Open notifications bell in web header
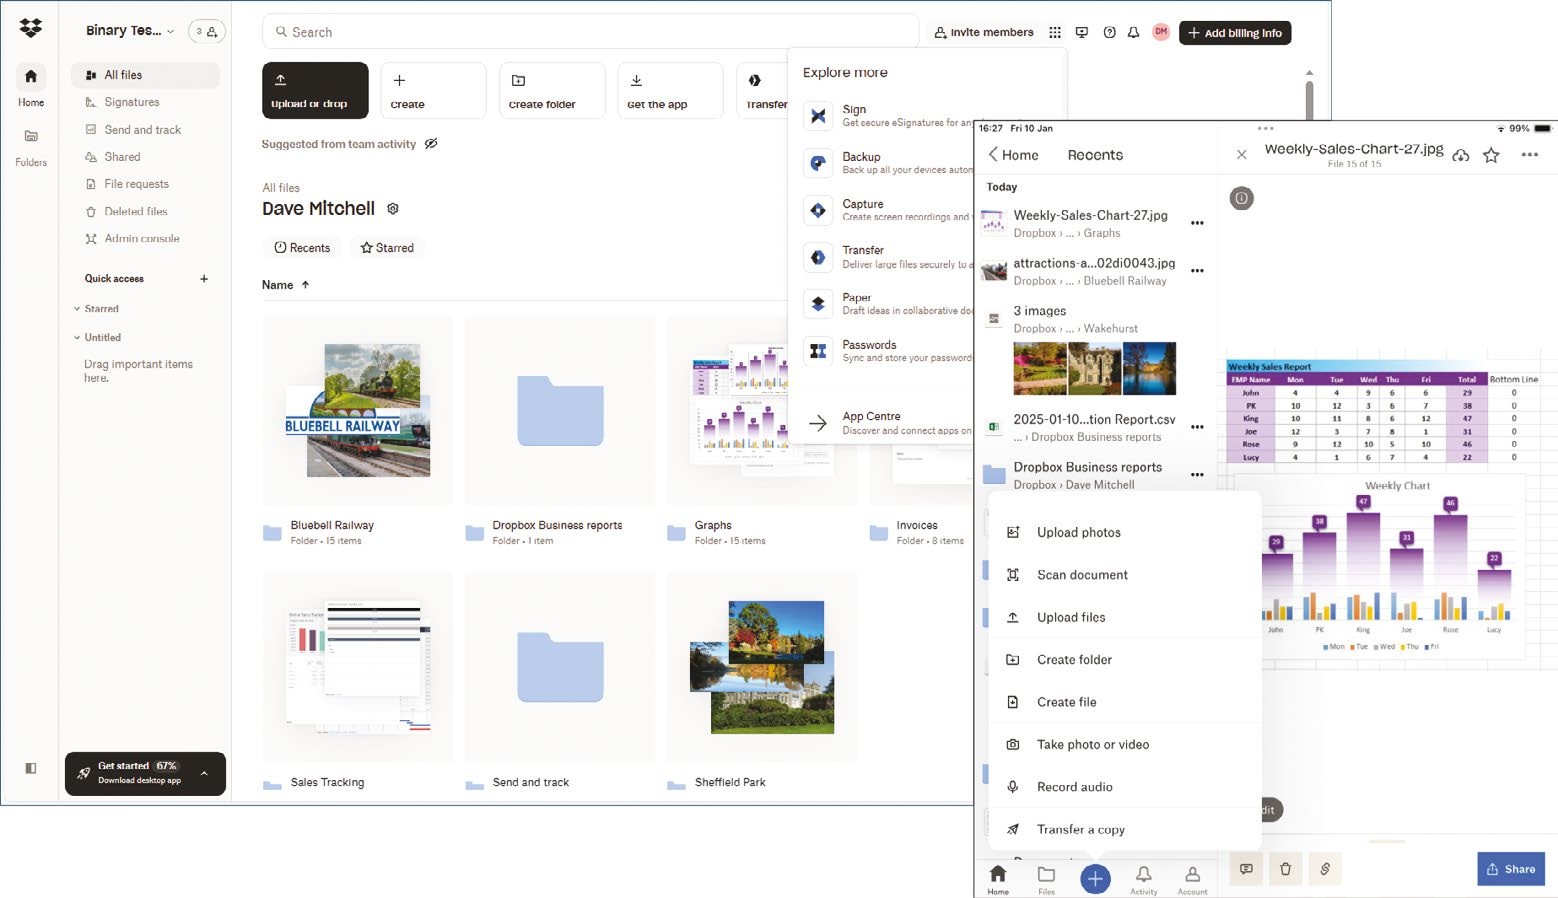Image resolution: width=1558 pixels, height=898 pixels. click(x=1133, y=32)
